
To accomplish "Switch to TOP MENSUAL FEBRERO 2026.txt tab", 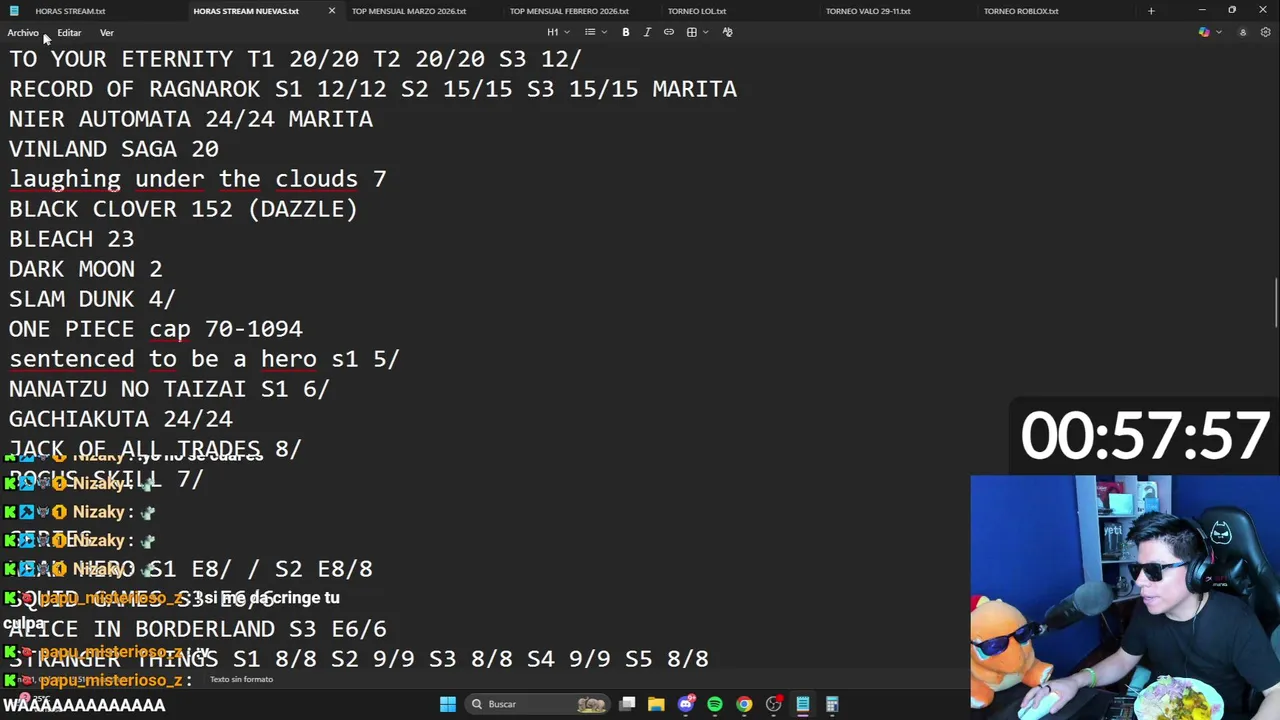I will click(x=569, y=11).
